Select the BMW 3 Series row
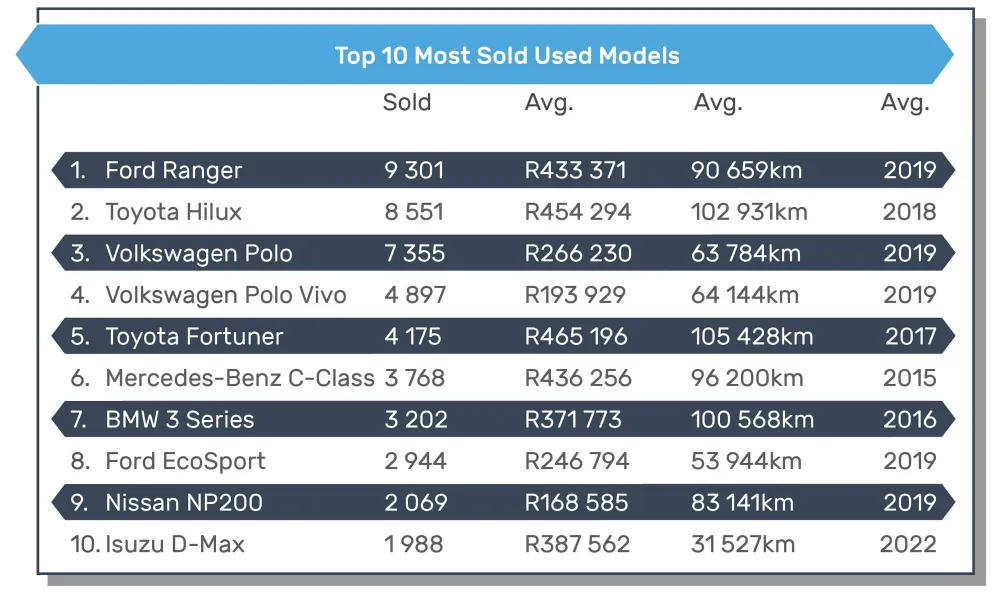Image resolution: width=1000 pixels, height=600 pixels. [x=179, y=420]
